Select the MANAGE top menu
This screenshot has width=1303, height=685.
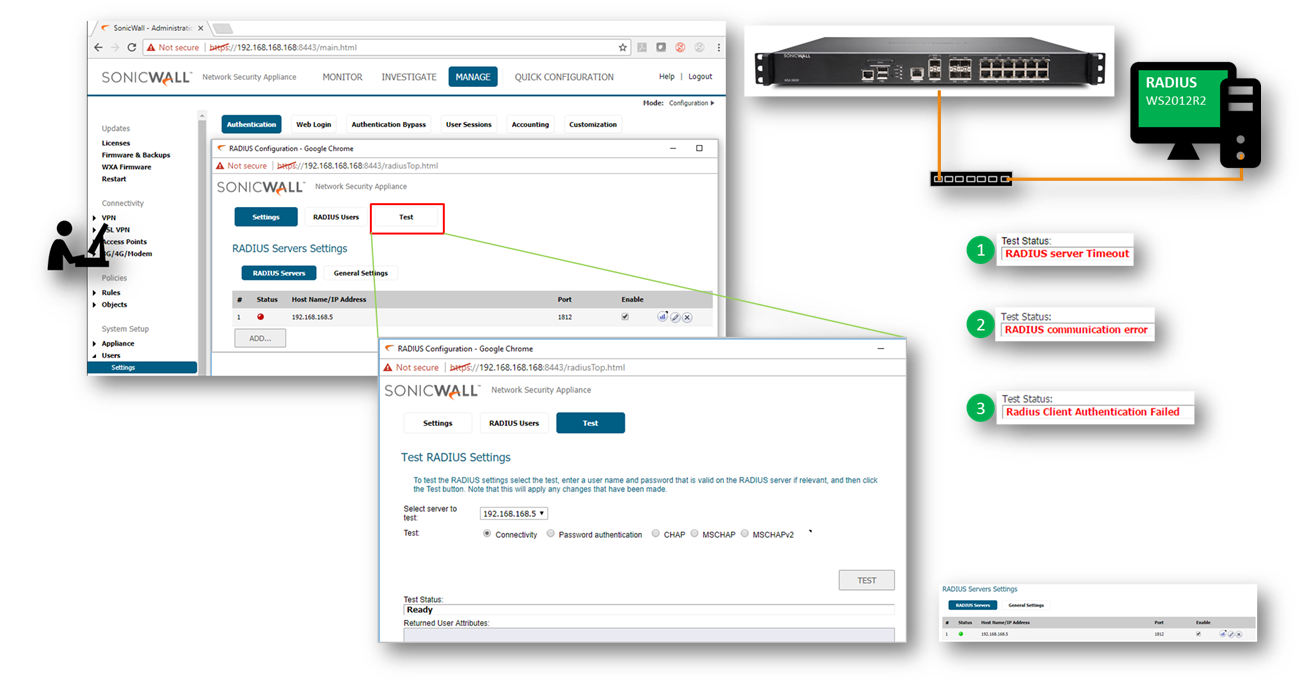pyautogui.click(x=473, y=77)
